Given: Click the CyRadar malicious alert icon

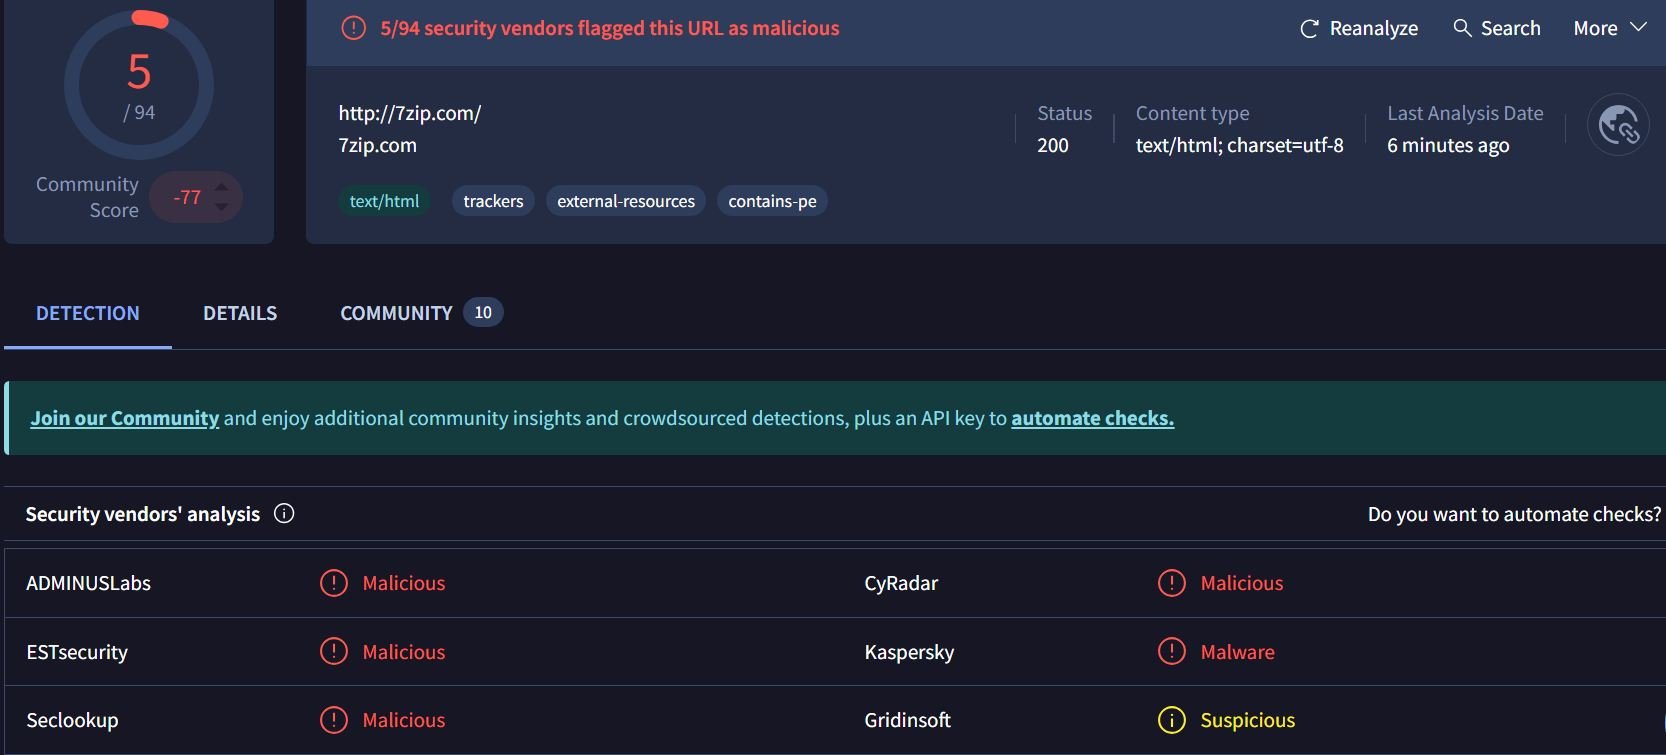Looking at the screenshot, I should [x=1171, y=582].
